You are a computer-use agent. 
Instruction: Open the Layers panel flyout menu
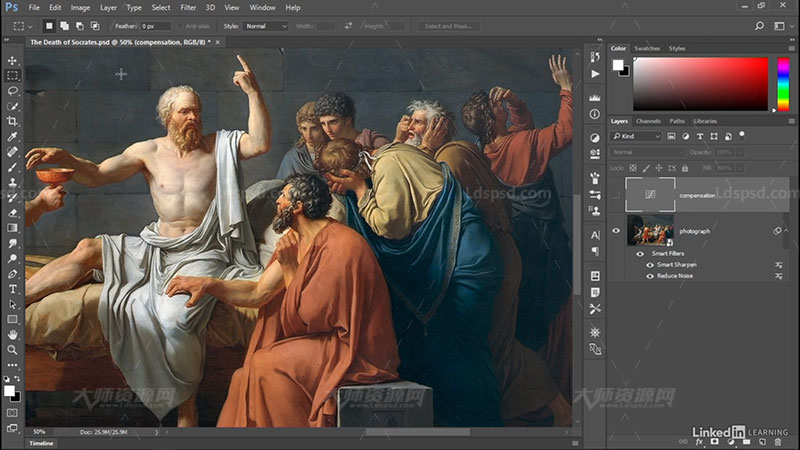792,121
